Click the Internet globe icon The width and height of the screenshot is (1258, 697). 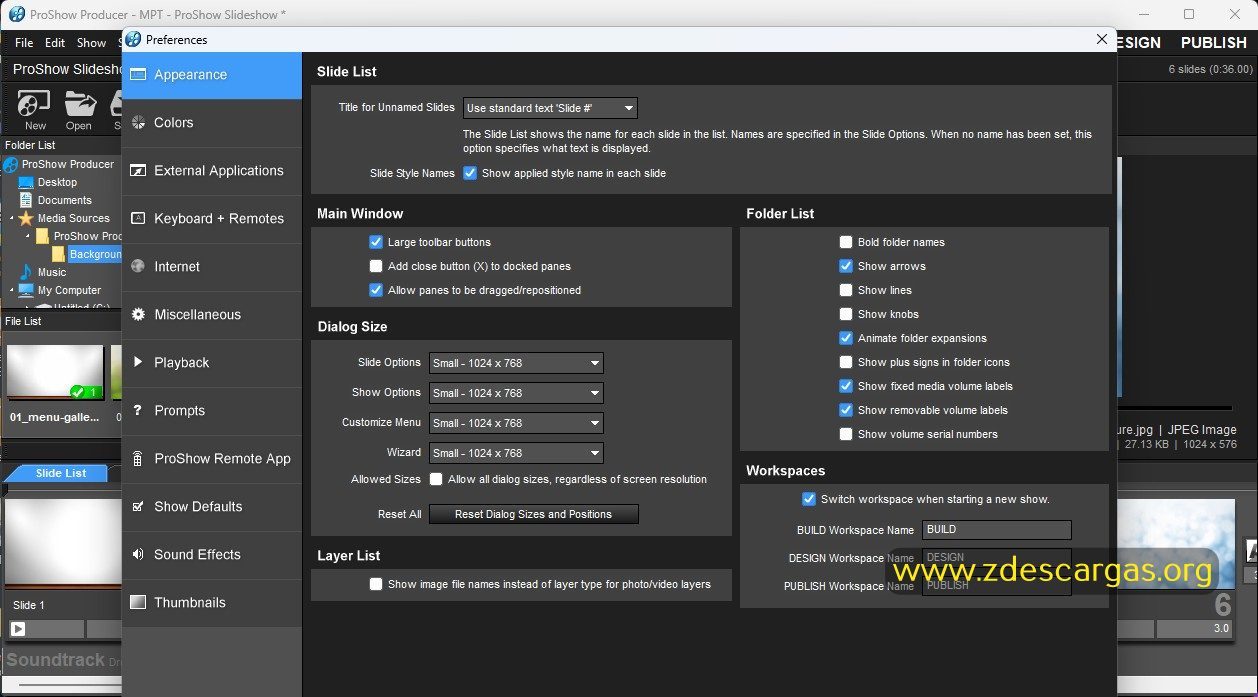click(138, 267)
